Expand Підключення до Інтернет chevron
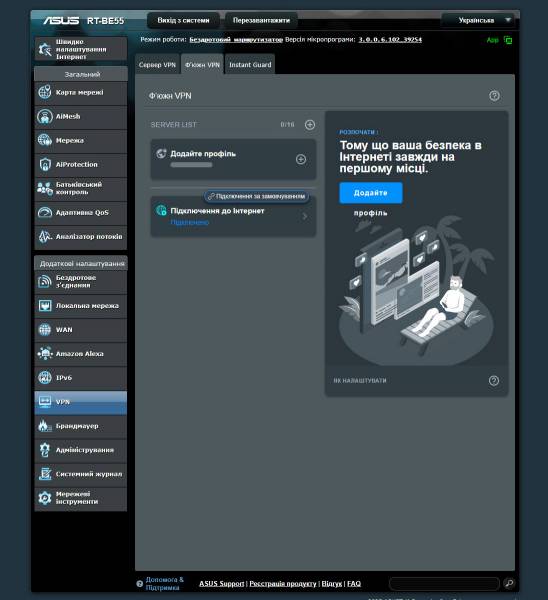 click(x=305, y=217)
